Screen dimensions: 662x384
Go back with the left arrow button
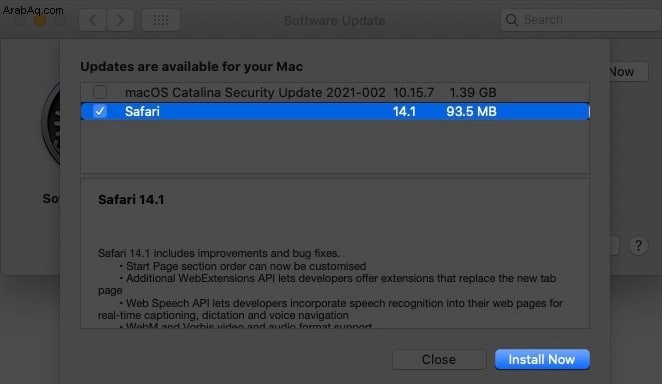(x=92, y=20)
